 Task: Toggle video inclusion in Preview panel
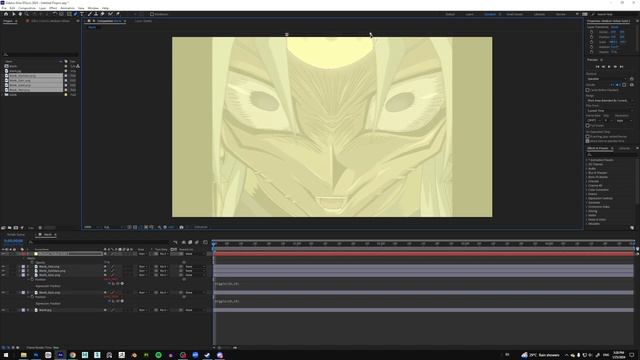point(612,84)
